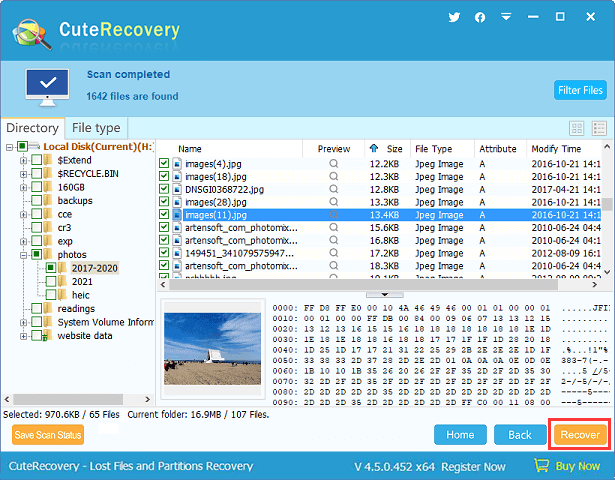This screenshot has width=615, height=480.
Task: Expand the exp folder node
Action: 24,241
